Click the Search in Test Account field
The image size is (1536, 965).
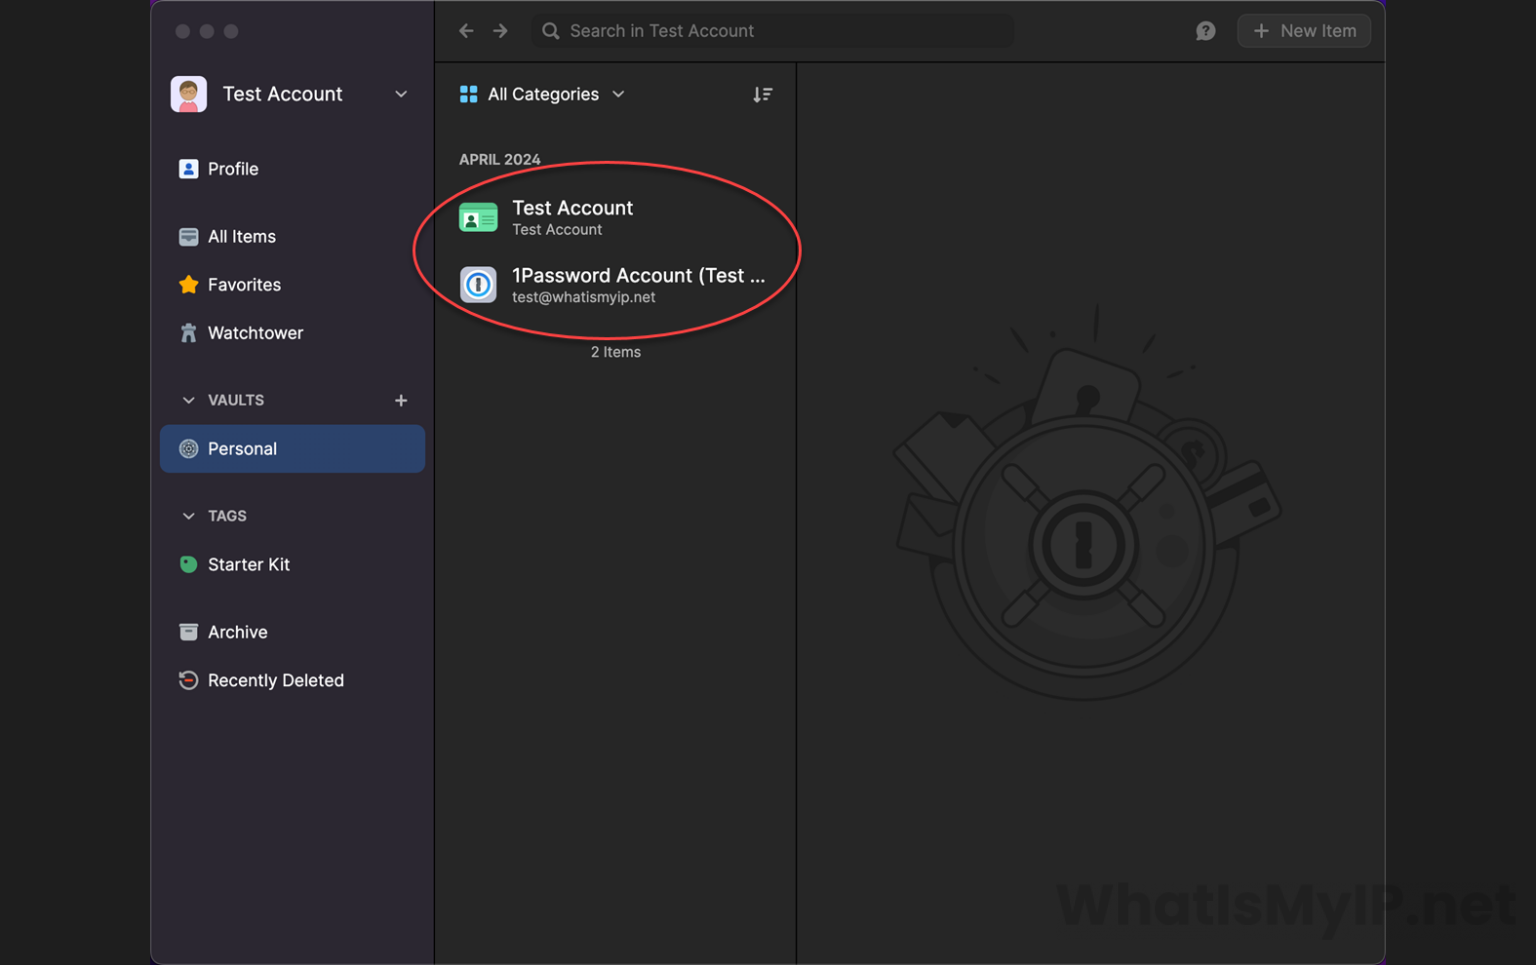click(x=772, y=31)
